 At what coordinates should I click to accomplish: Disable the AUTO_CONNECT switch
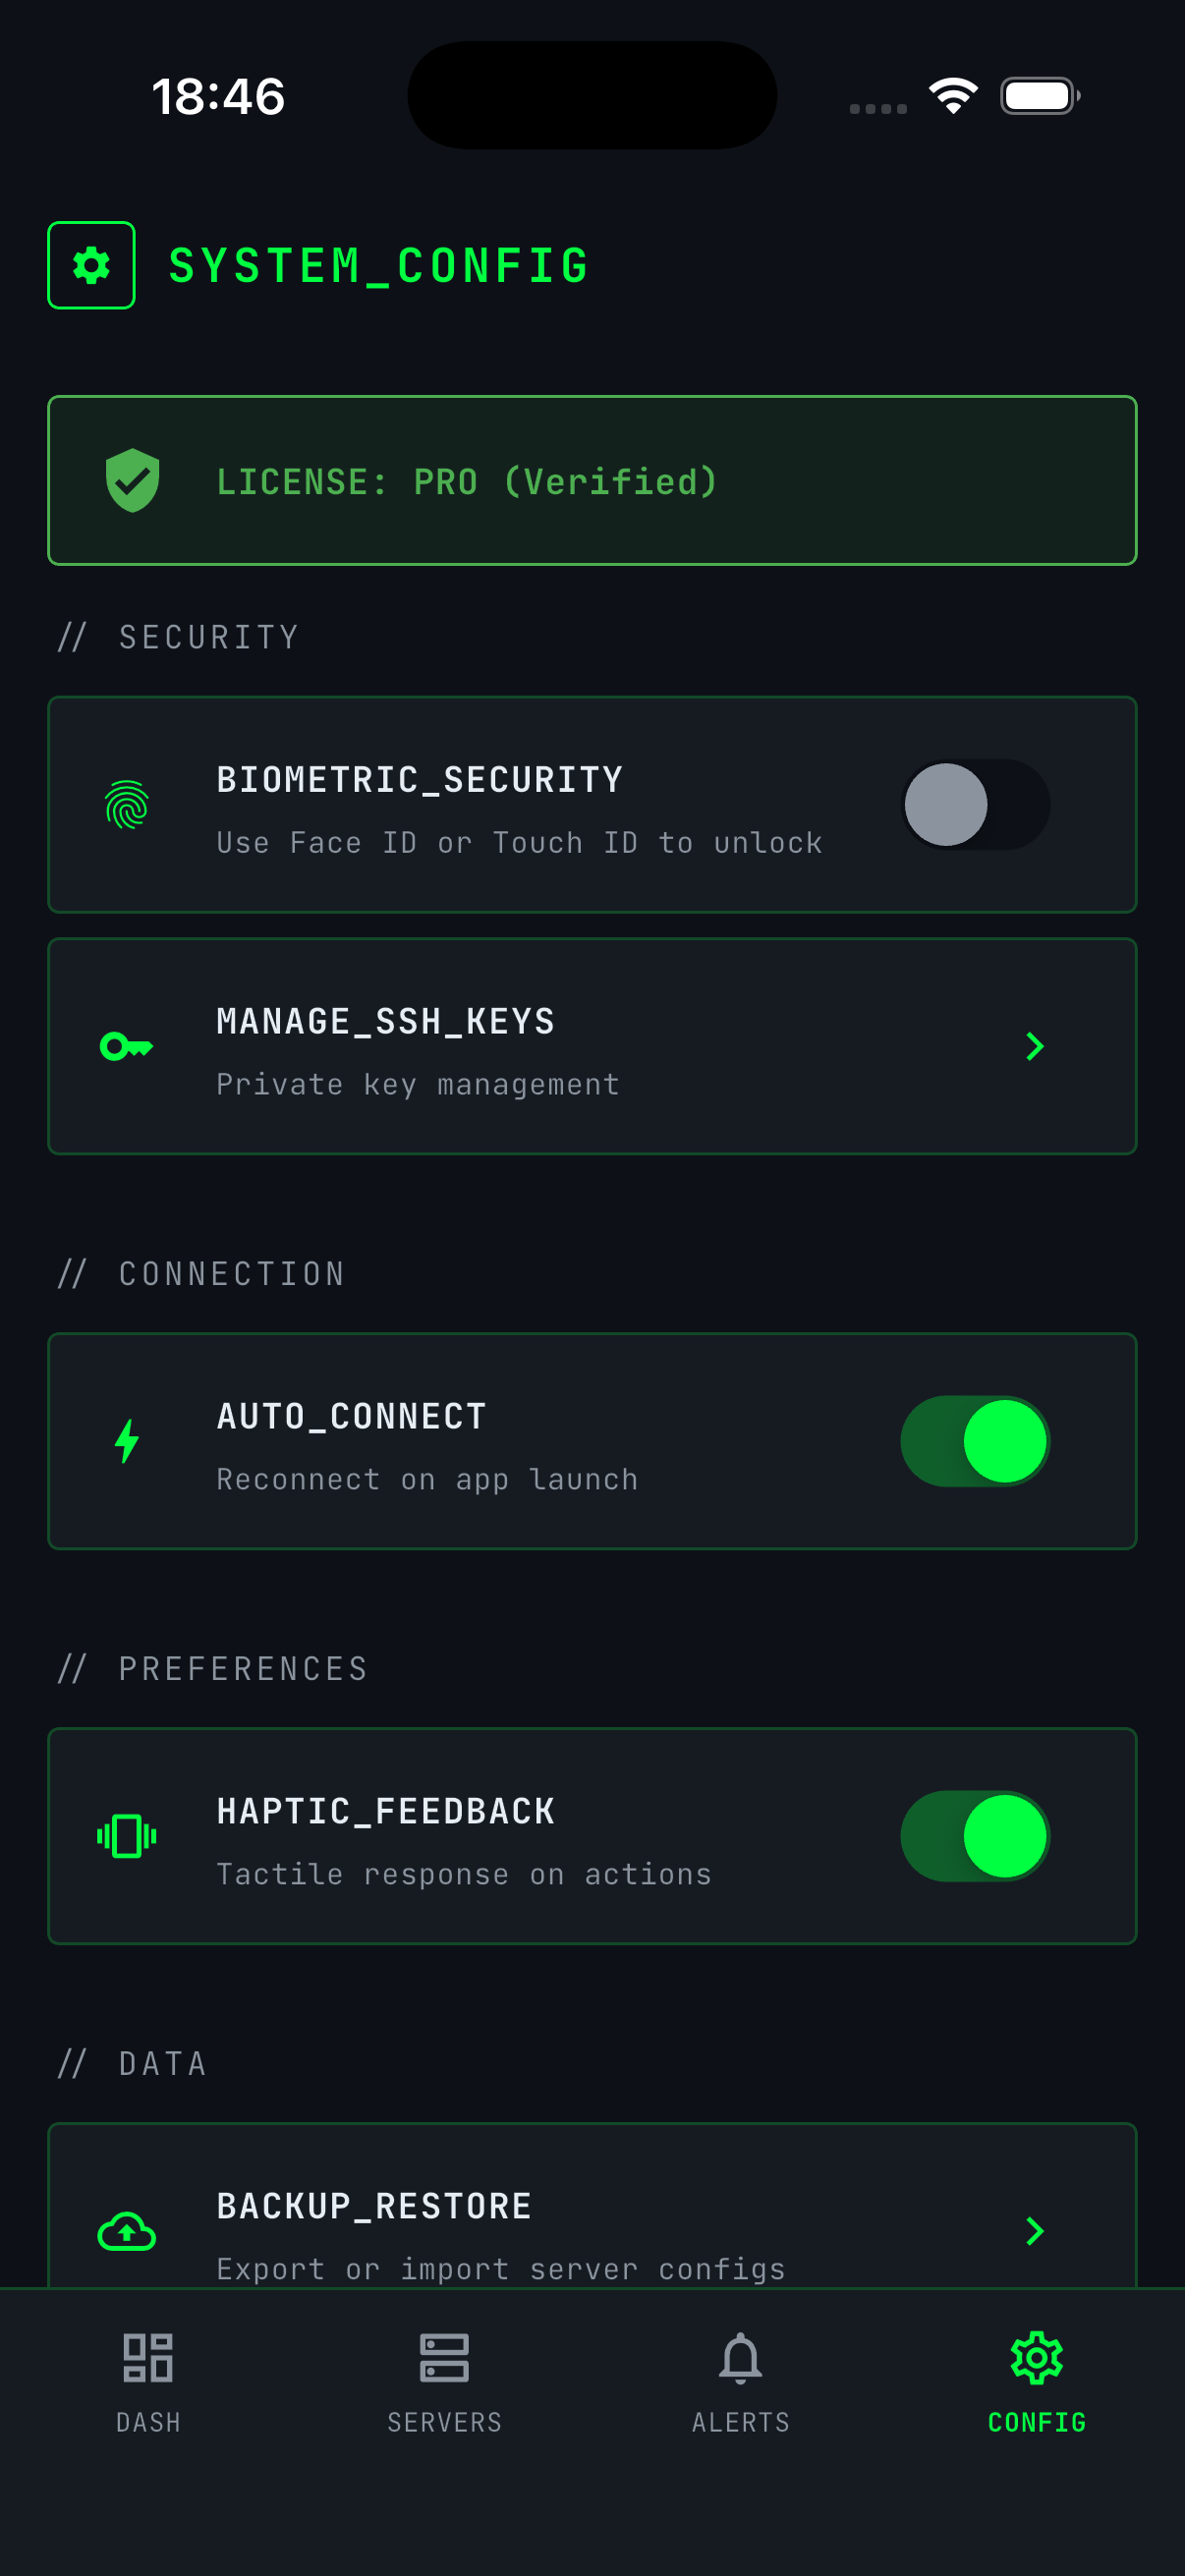(x=975, y=1441)
